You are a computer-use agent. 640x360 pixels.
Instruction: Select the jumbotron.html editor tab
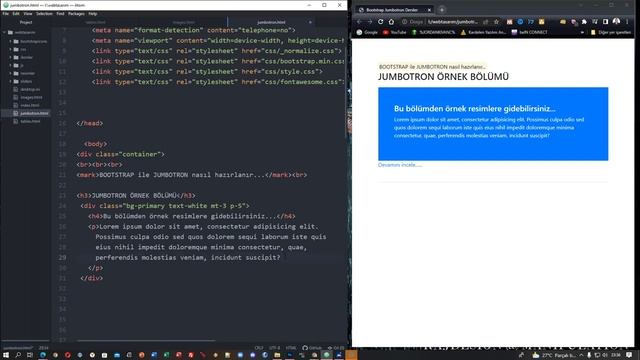click(x=271, y=22)
